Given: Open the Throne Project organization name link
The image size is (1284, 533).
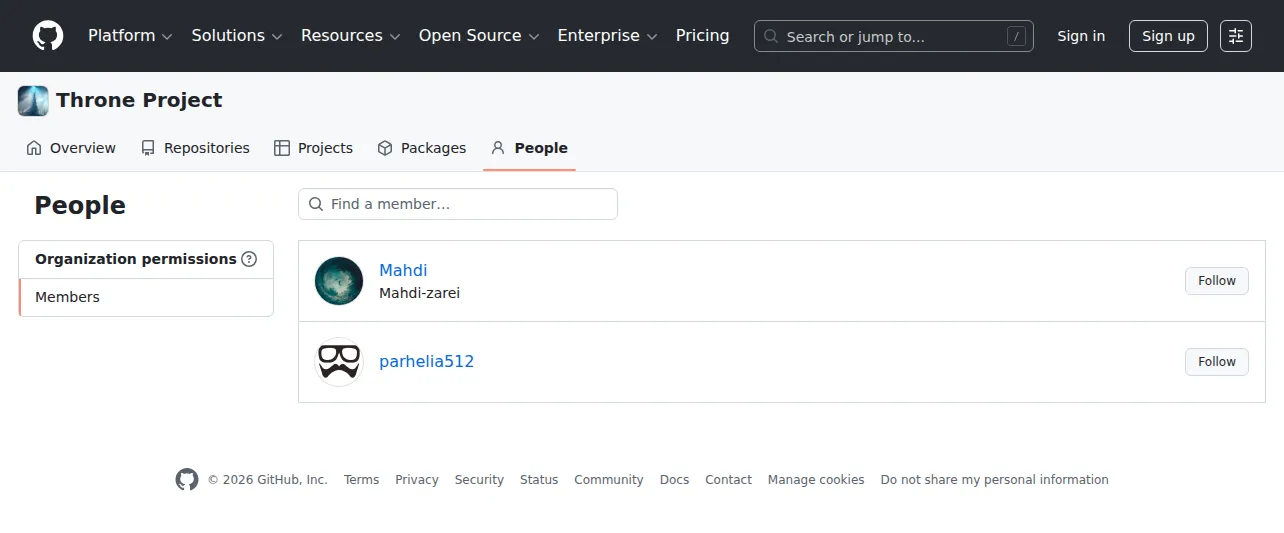Looking at the screenshot, I should 139,100.
